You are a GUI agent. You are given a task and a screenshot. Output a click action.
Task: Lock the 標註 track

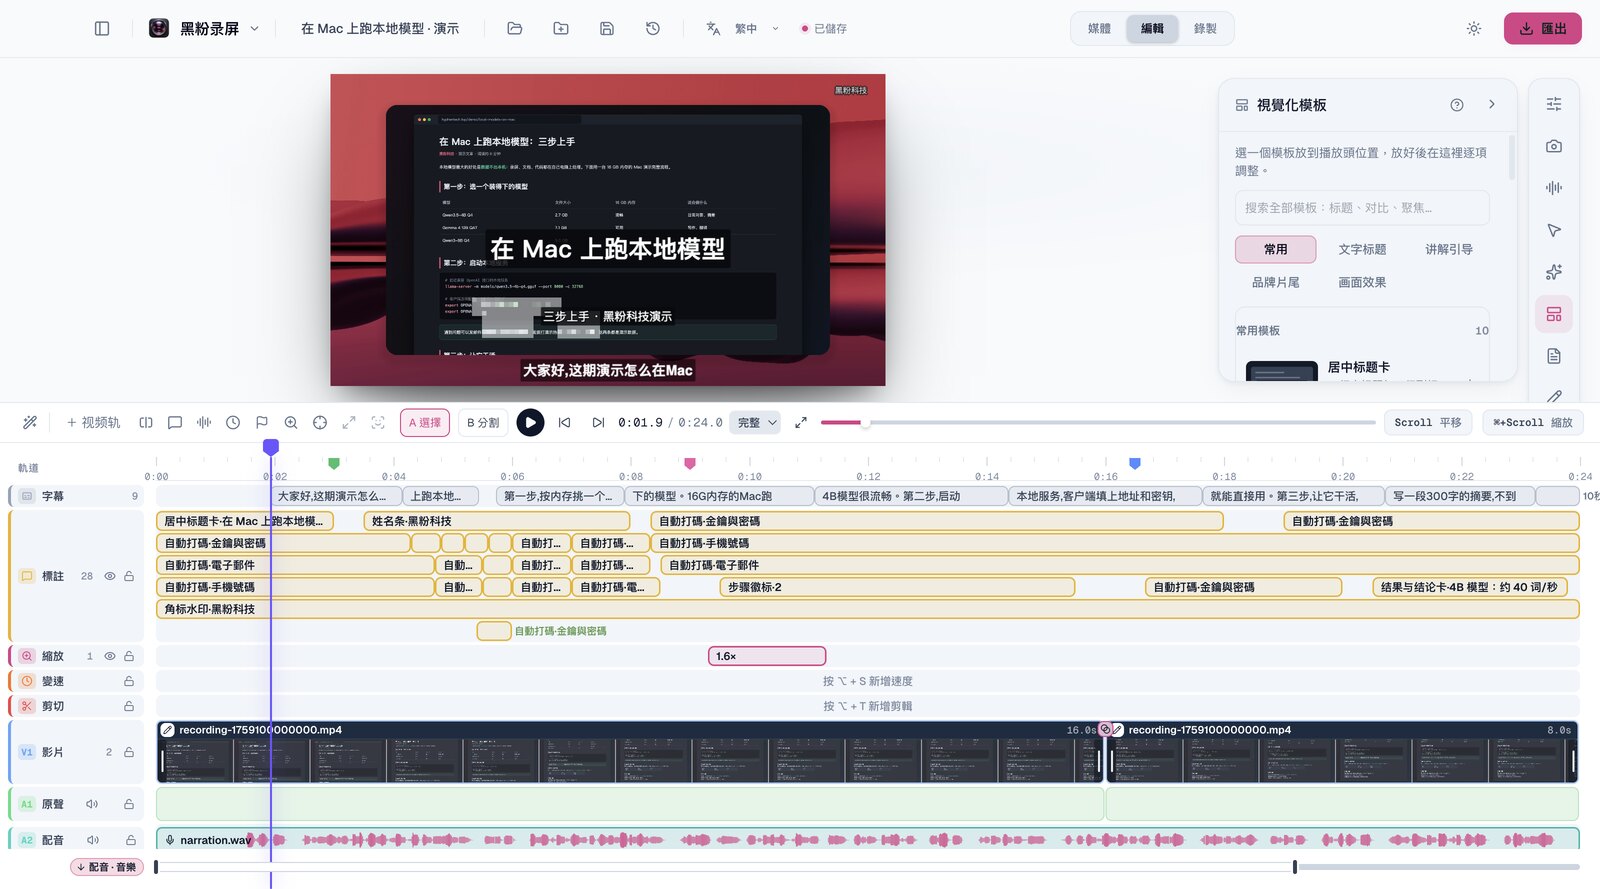click(x=129, y=576)
